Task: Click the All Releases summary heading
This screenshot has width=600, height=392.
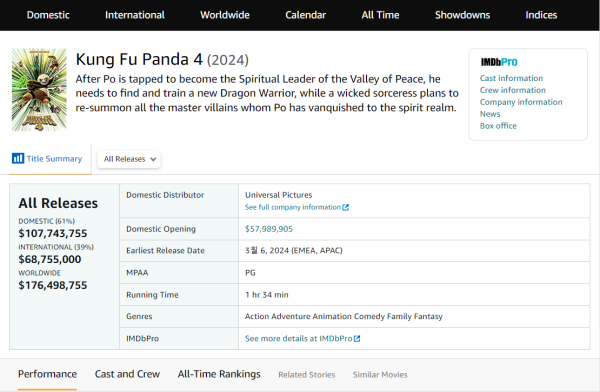Action: (58, 203)
